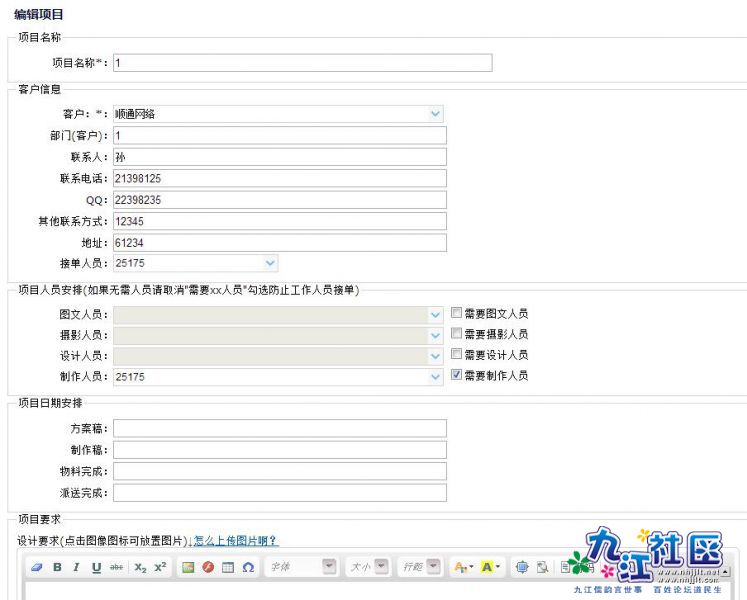Click the 怎么上传图片呢? help link
Screen dimensions: 747x600
235,541
